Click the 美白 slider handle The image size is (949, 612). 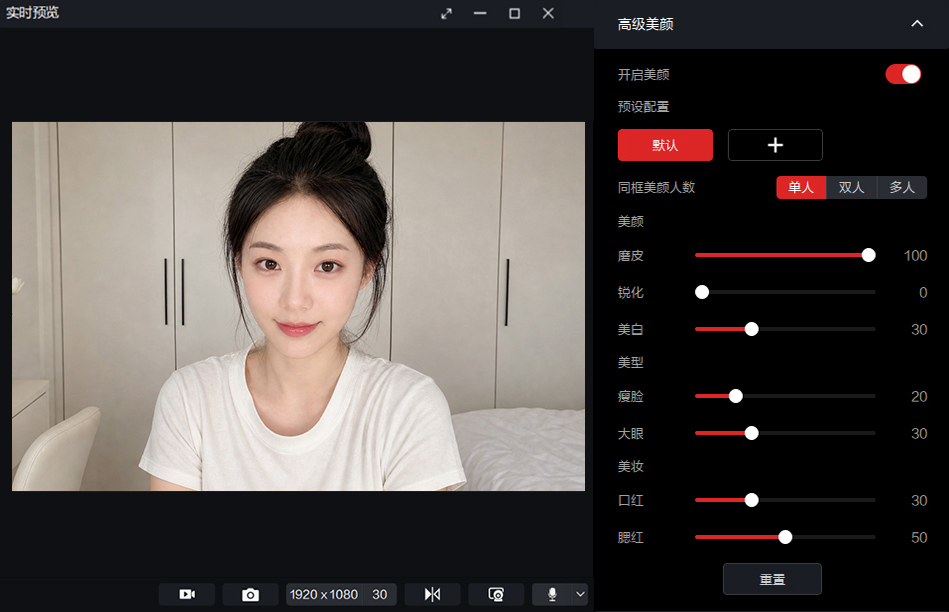point(752,329)
